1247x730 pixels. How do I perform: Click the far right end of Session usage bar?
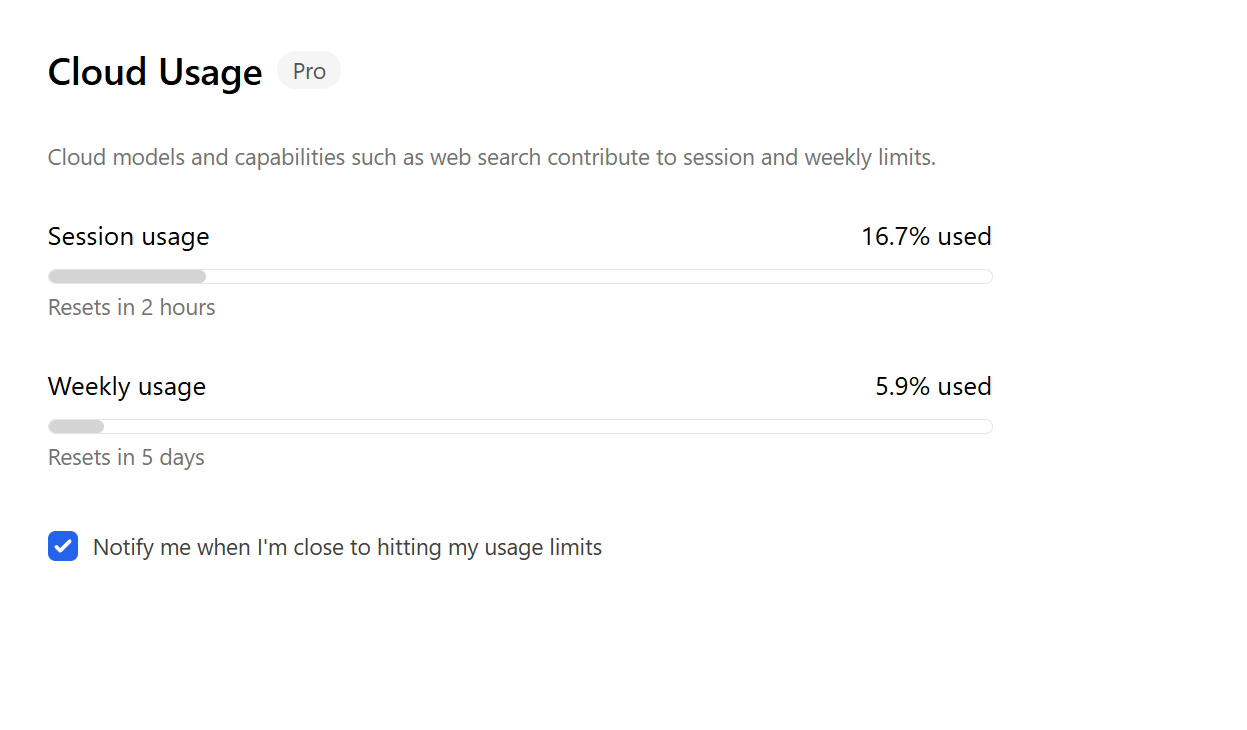(984, 277)
